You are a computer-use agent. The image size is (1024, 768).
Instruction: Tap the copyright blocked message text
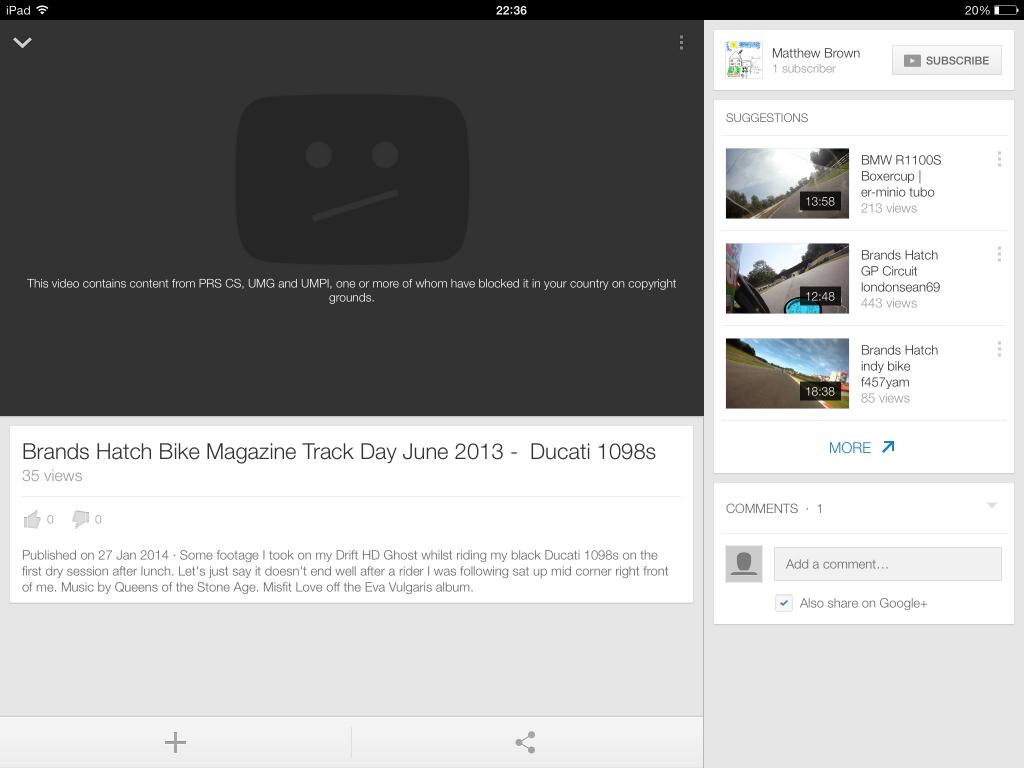(351, 291)
